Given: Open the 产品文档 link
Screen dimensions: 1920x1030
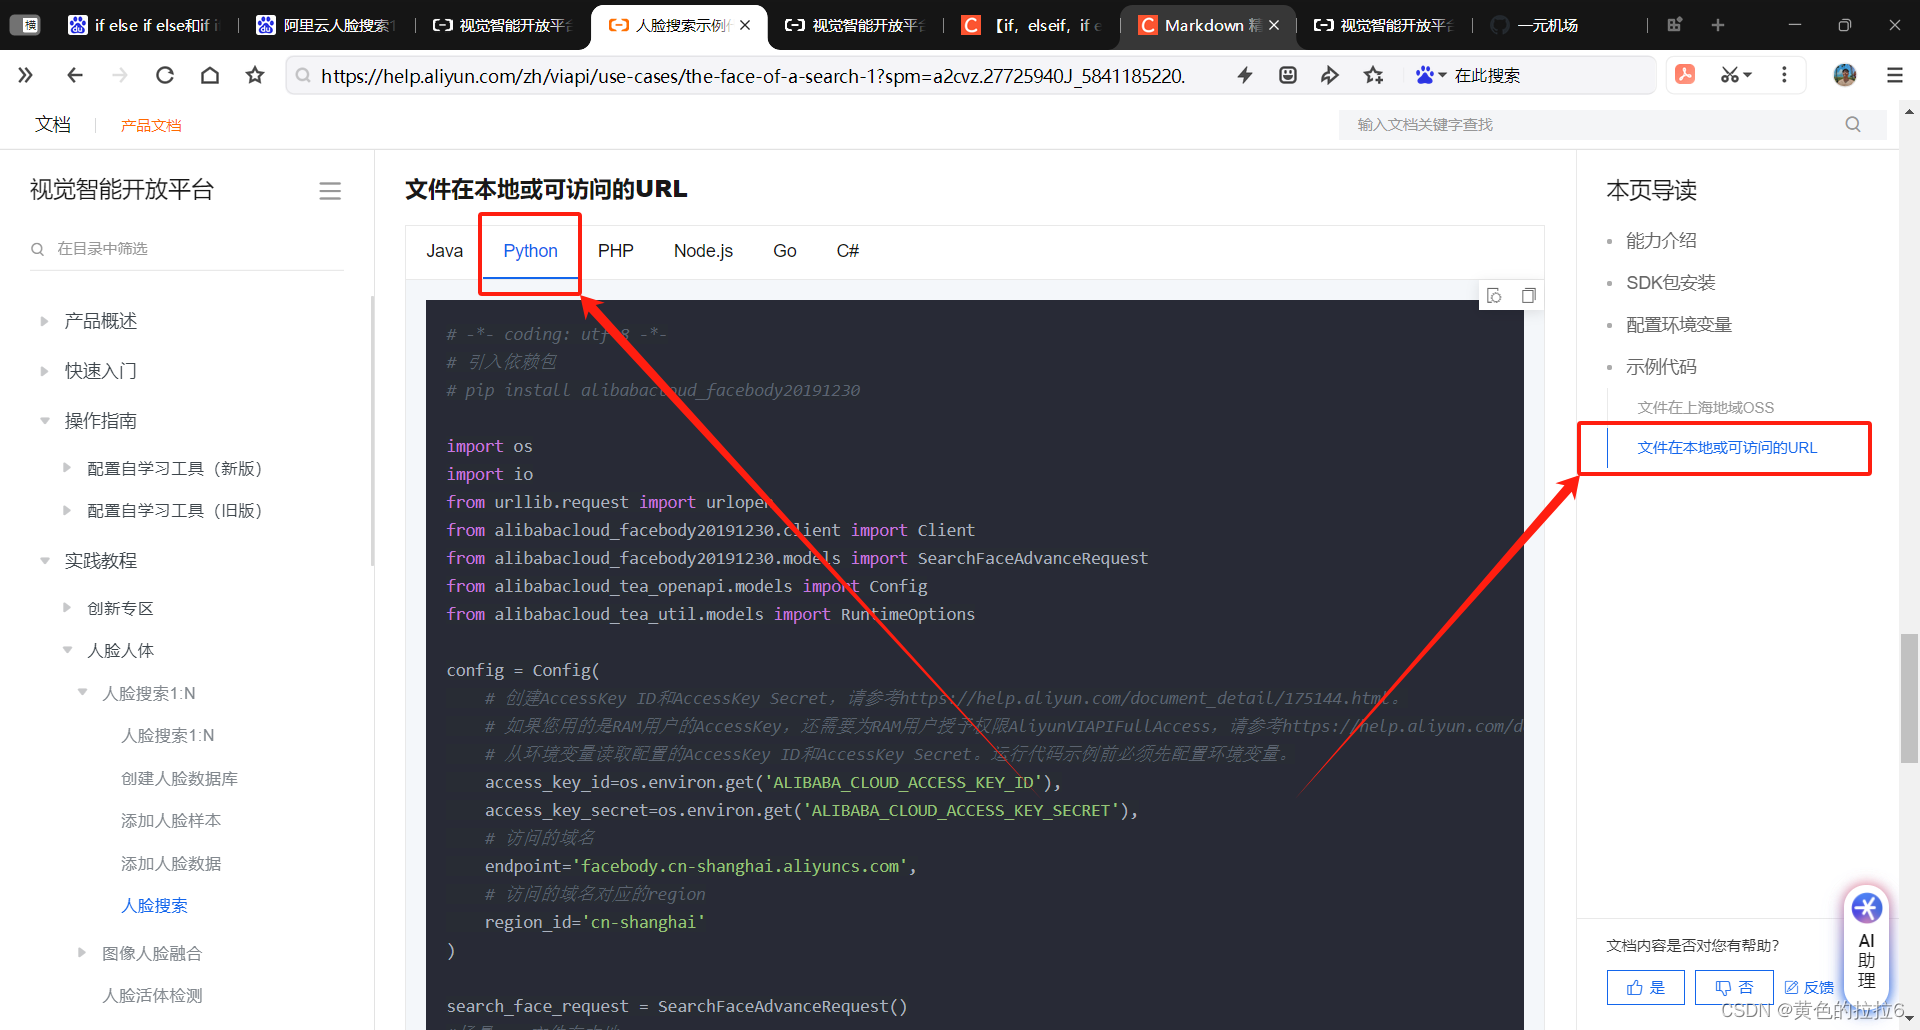Looking at the screenshot, I should click(151, 125).
